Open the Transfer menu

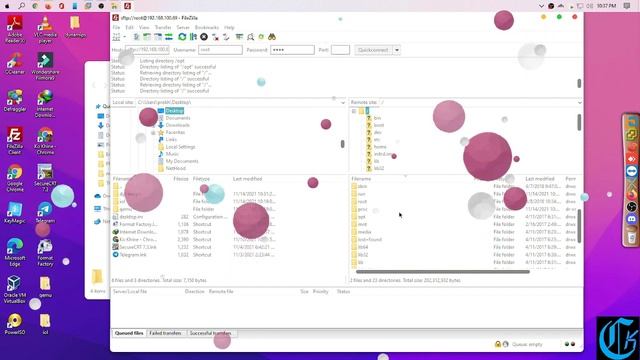coord(163,27)
